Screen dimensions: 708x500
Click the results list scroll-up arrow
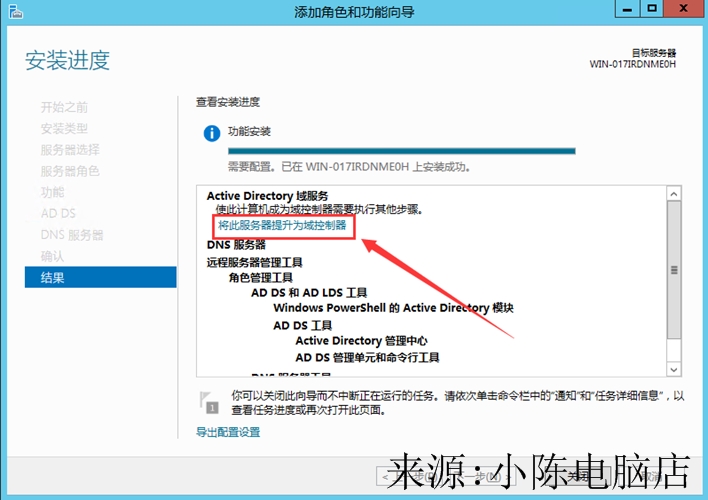point(674,194)
